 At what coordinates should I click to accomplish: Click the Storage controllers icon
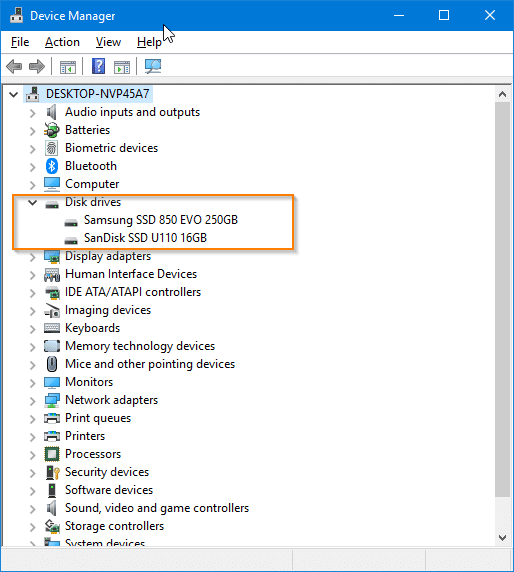point(52,526)
